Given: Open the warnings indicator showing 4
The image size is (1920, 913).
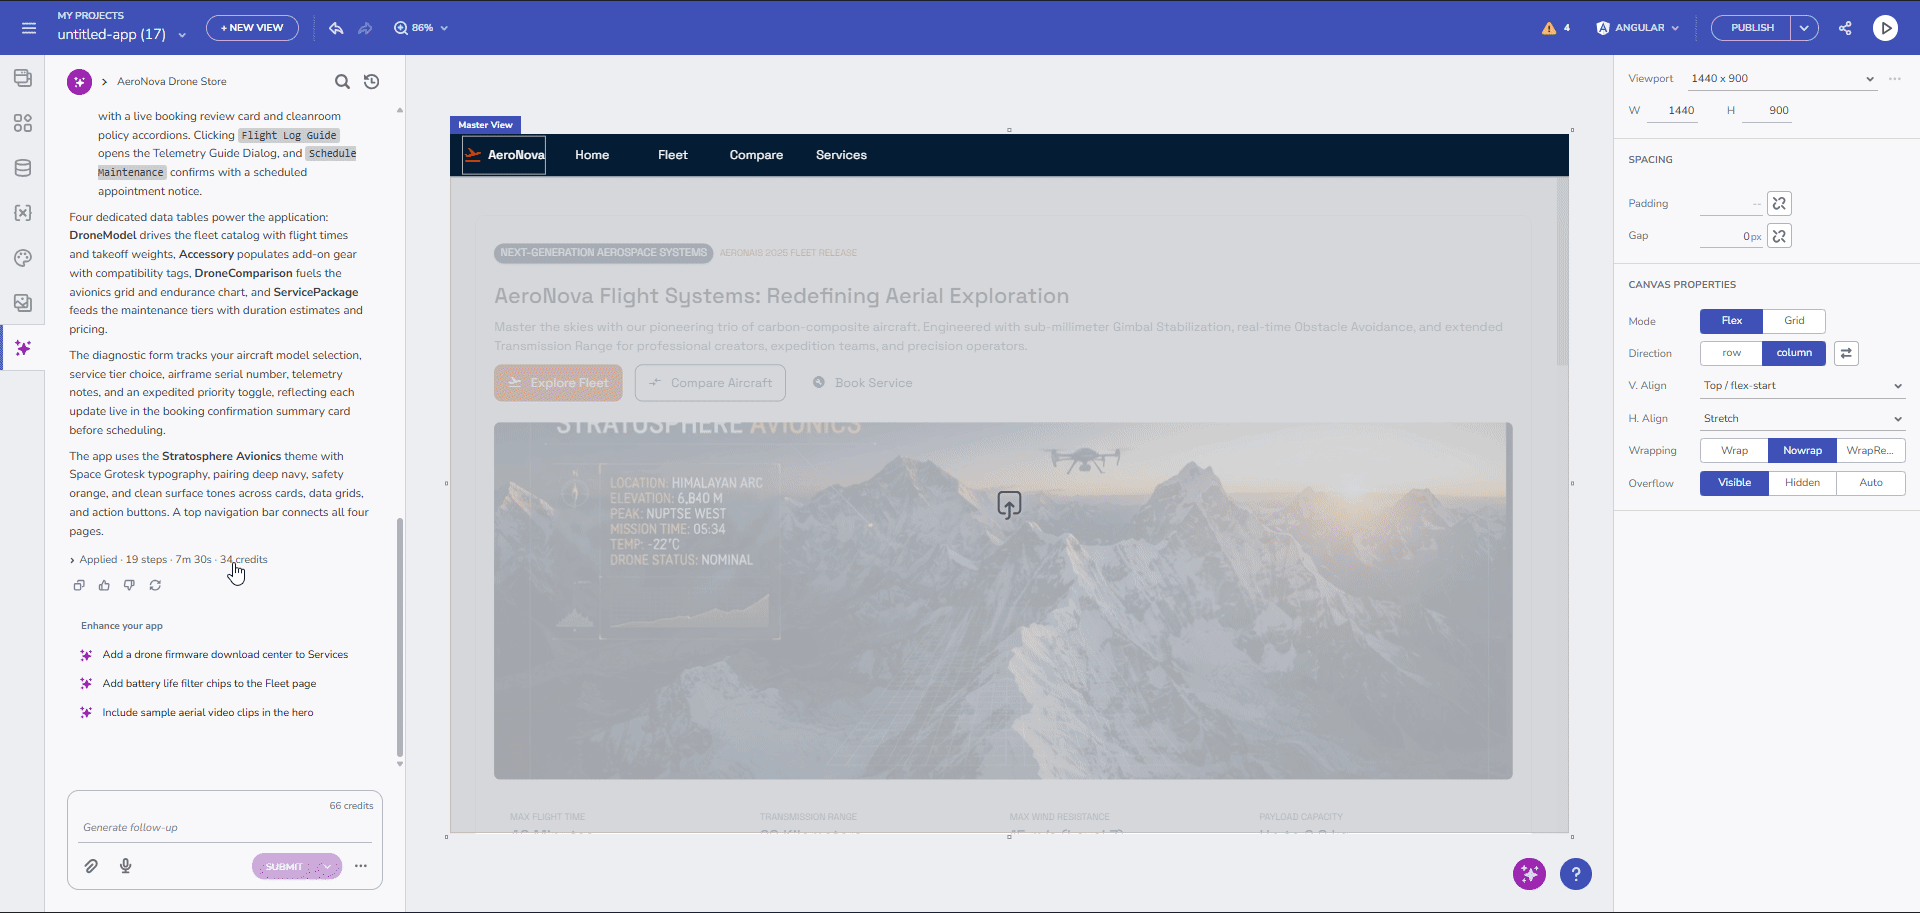Looking at the screenshot, I should (x=1556, y=28).
